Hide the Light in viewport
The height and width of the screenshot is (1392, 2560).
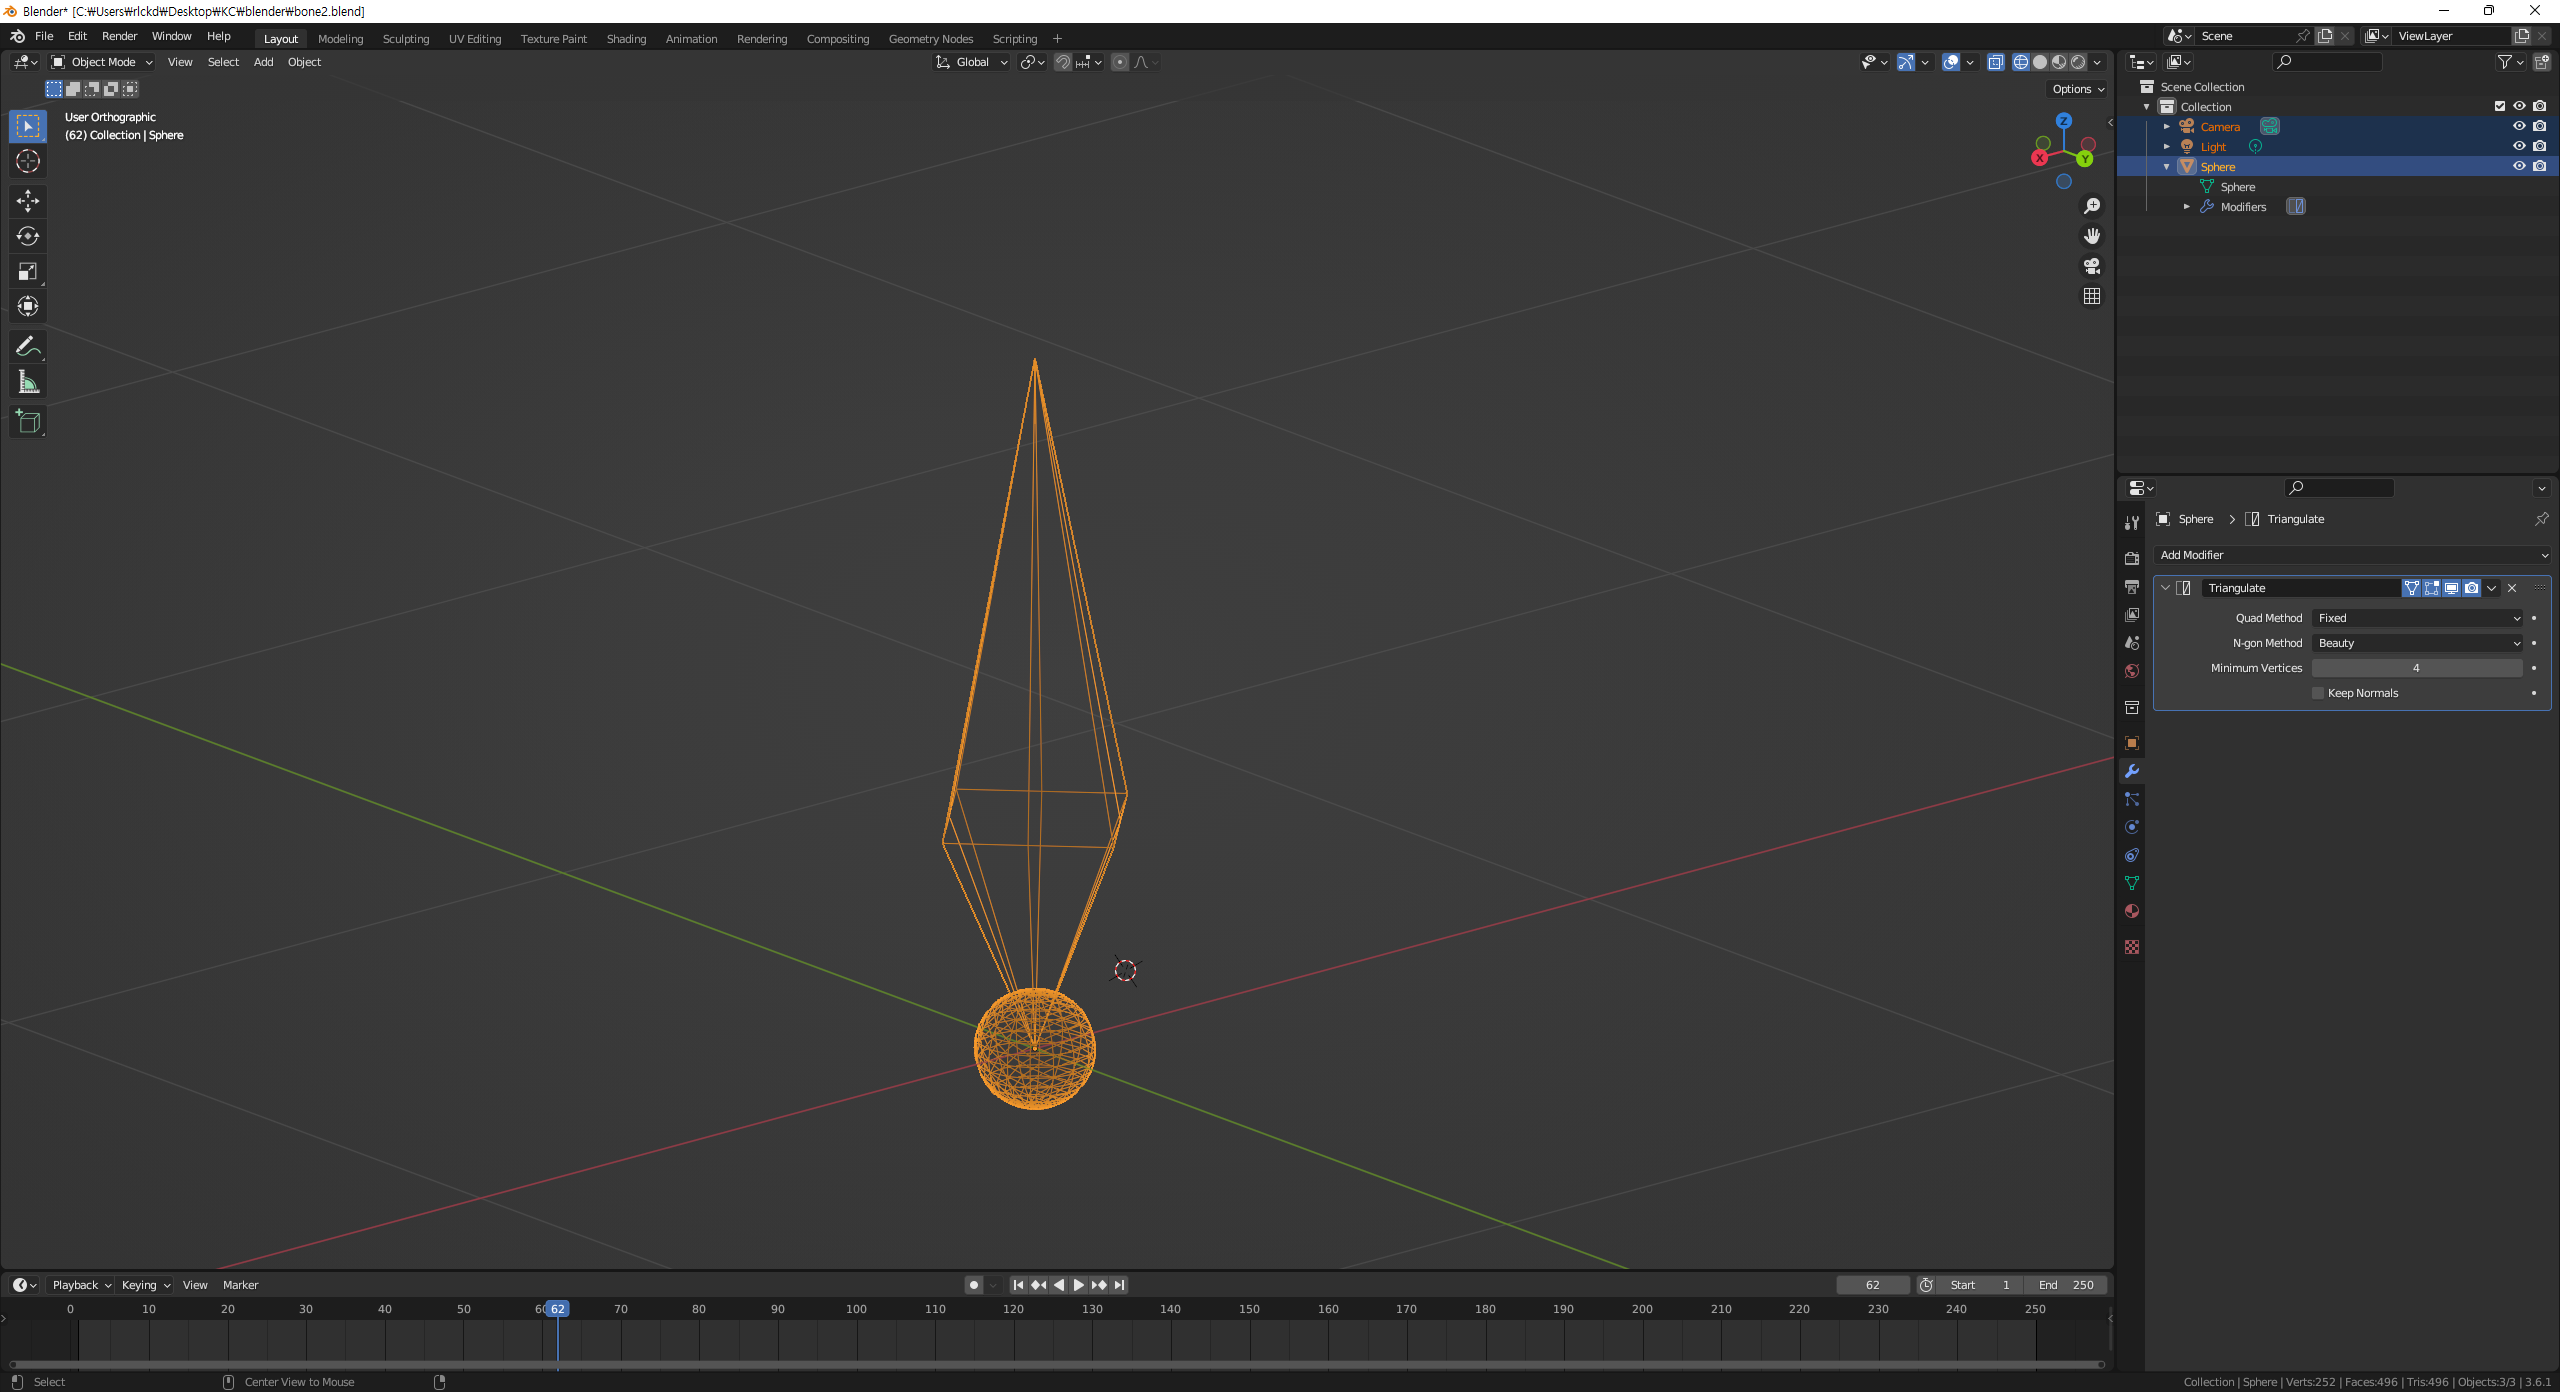(2519, 146)
